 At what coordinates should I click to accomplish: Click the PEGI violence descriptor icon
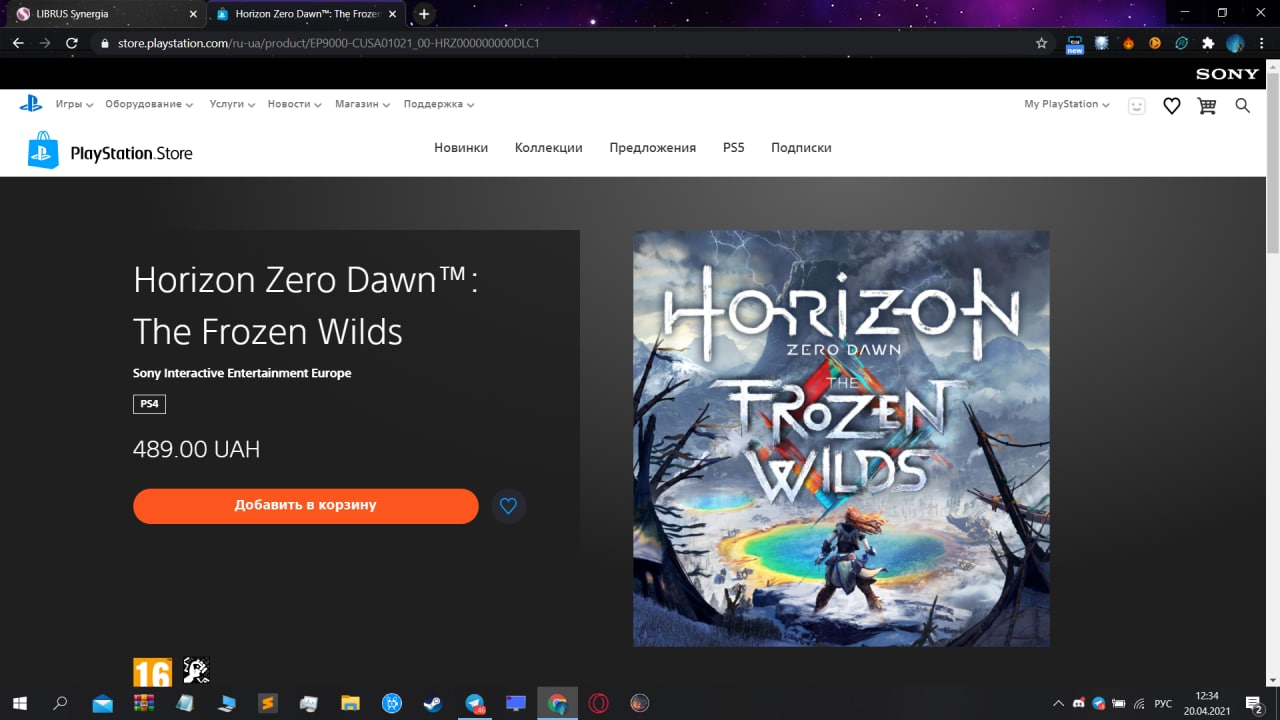196,671
